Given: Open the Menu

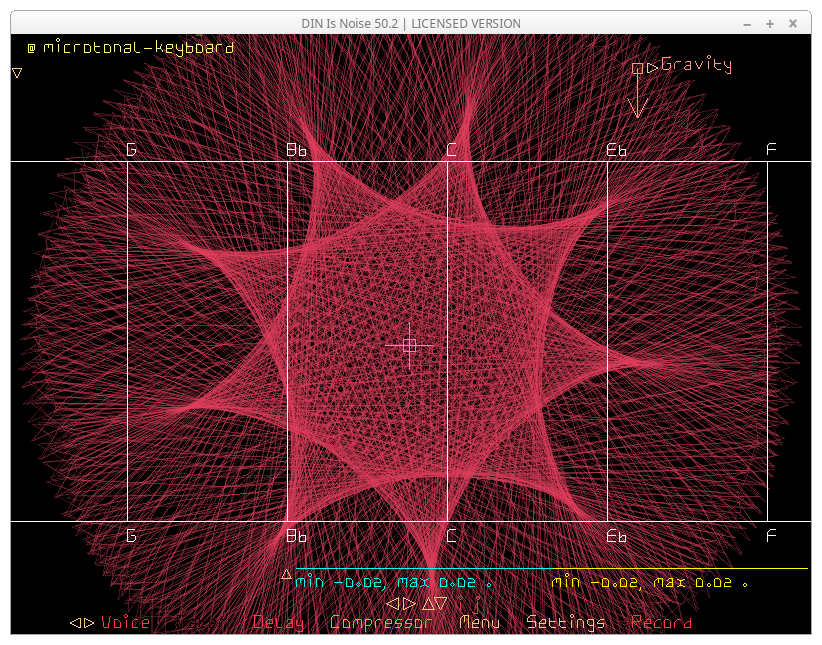Looking at the screenshot, I should click(479, 623).
